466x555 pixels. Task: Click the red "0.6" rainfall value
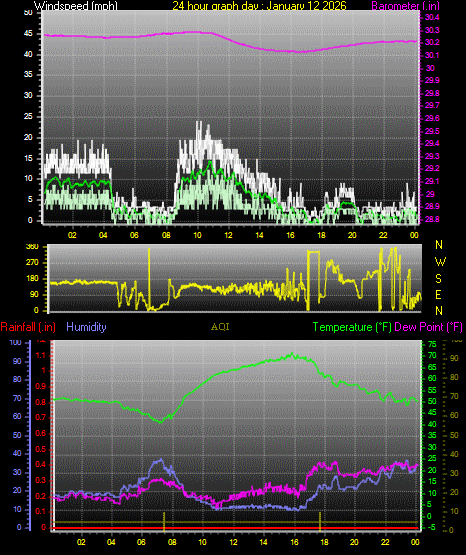41,434
